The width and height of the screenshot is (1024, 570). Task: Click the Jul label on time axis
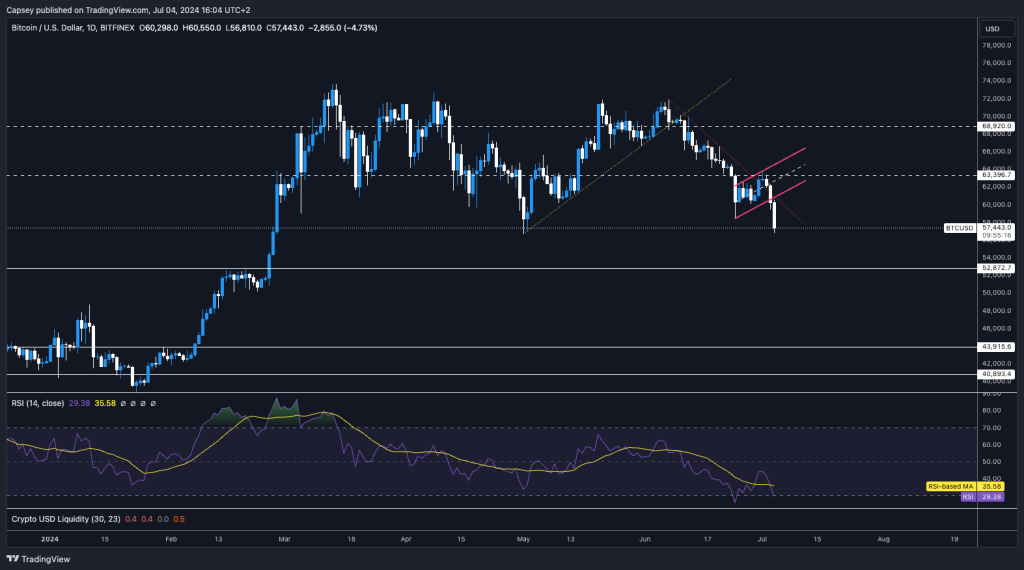click(762, 539)
